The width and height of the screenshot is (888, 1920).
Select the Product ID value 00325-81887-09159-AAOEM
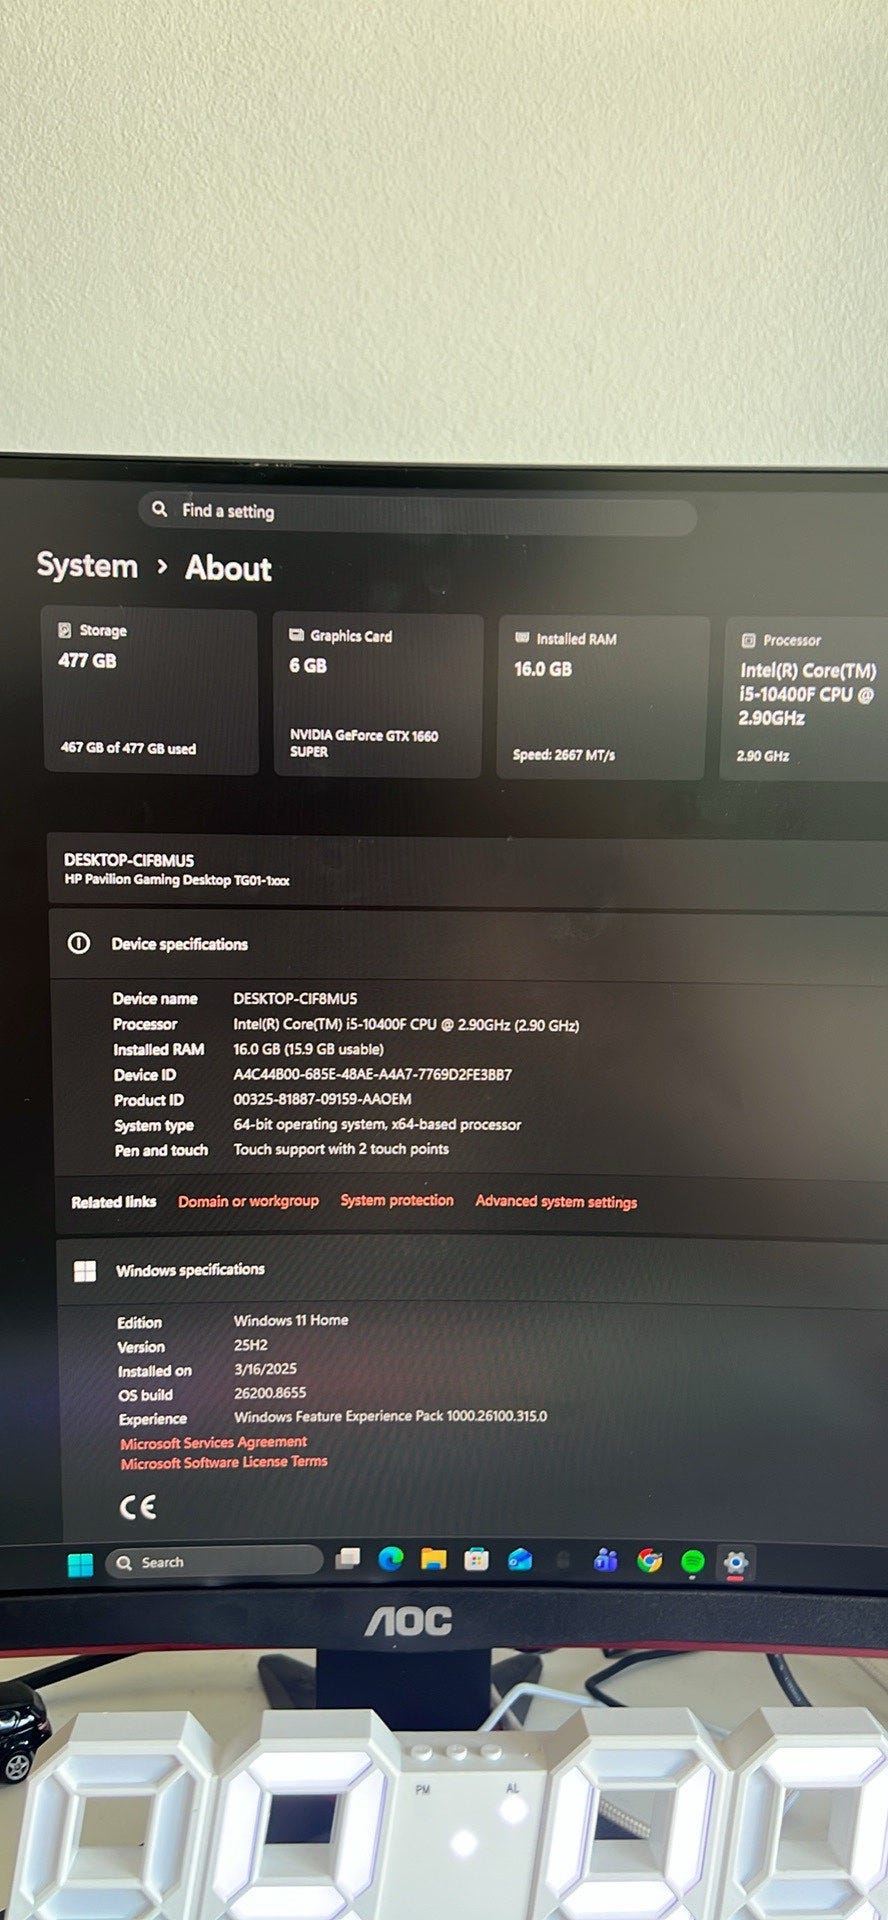point(322,1099)
